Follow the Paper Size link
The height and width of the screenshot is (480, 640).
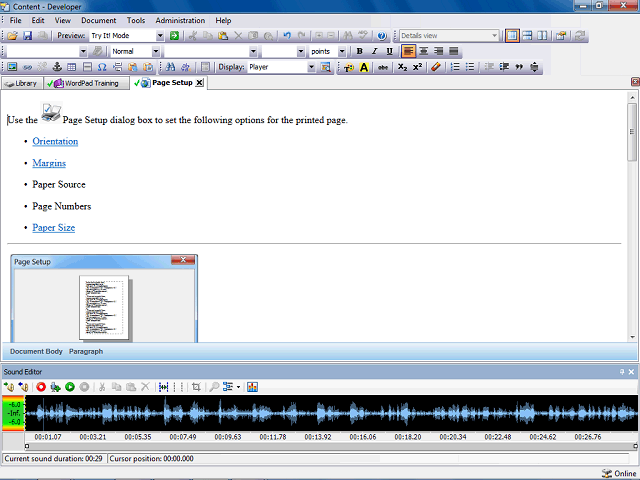tap(53, 227)
